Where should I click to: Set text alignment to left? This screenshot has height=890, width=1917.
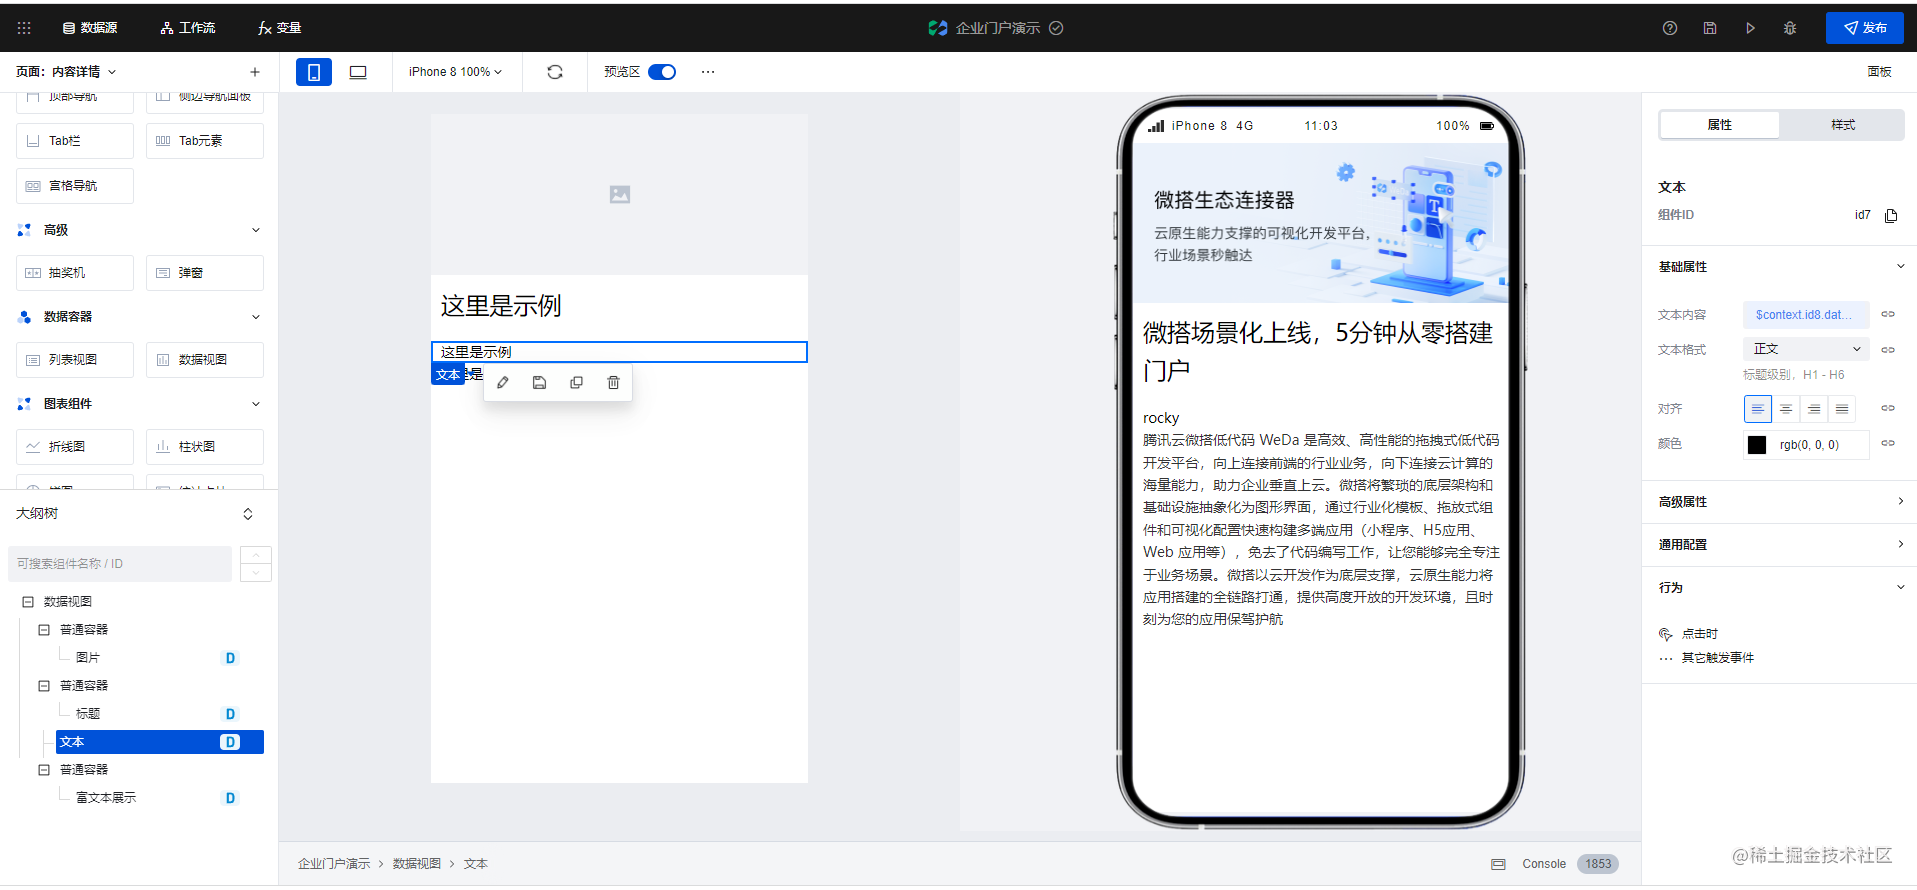pos(1757,409)
